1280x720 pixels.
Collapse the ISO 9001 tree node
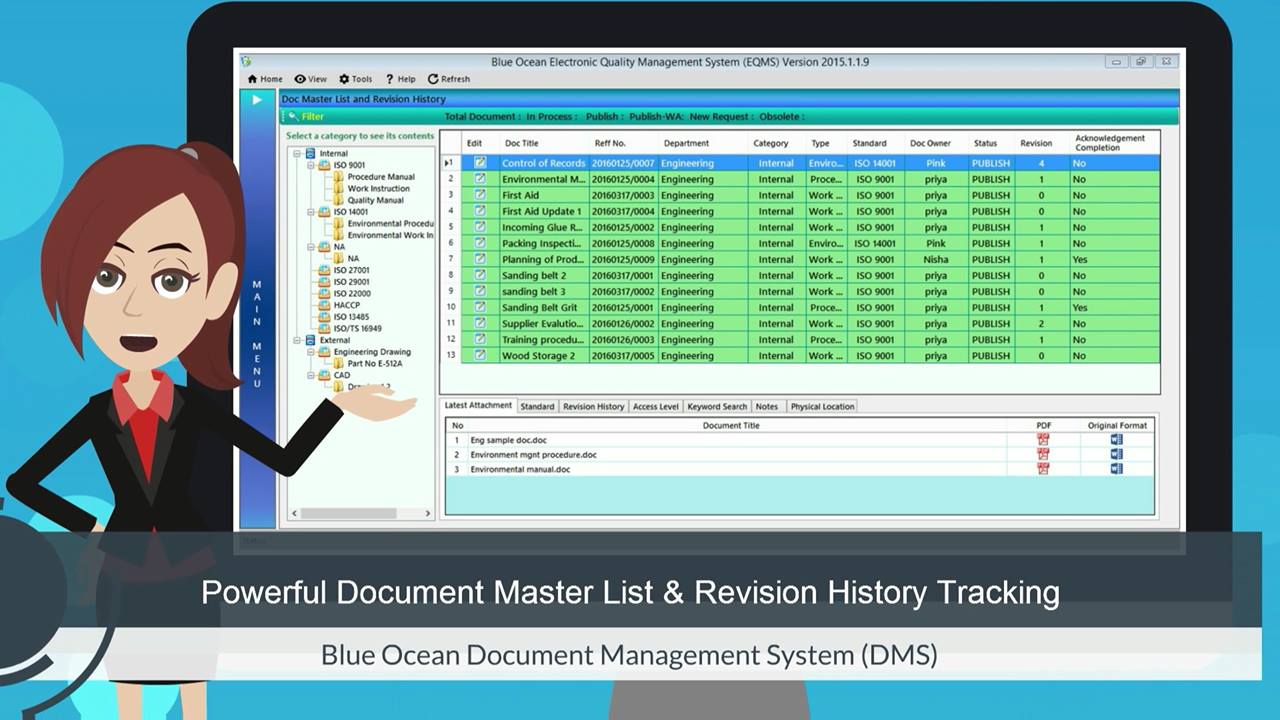tap(311, 165)
